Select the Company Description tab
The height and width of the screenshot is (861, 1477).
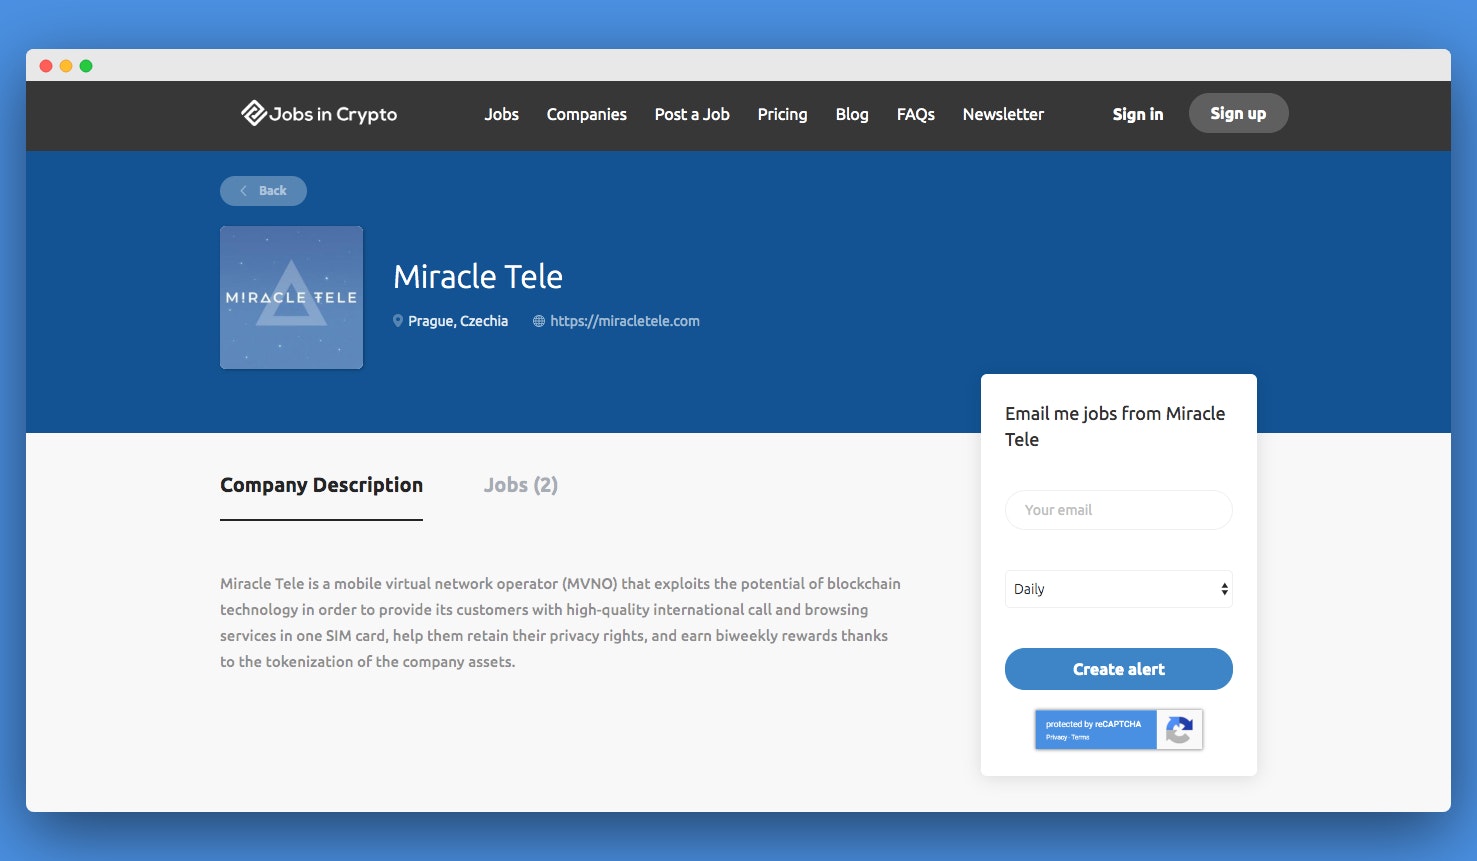(x=321, y=485)
